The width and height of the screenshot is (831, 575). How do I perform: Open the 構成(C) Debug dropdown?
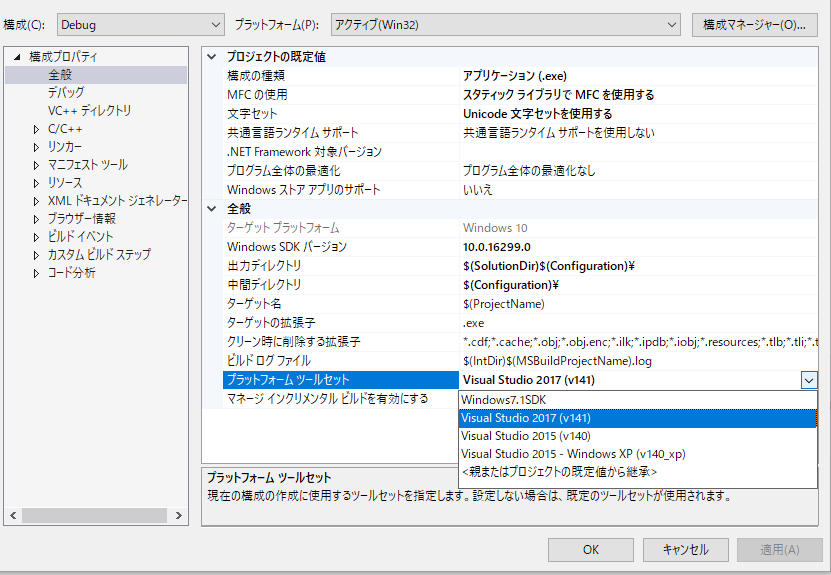140,24
